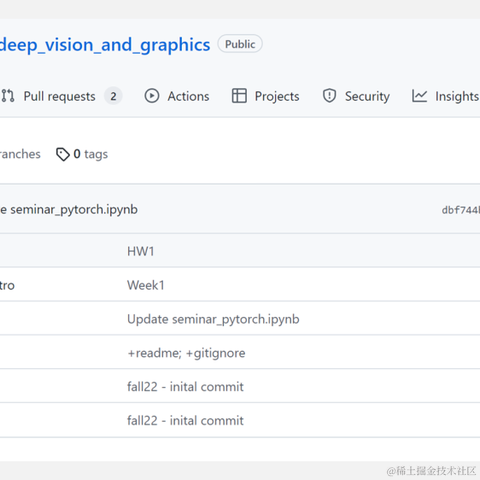Click the tag icon beside 0 tags
Screen dimensions: 480x480
pos(63,154)
